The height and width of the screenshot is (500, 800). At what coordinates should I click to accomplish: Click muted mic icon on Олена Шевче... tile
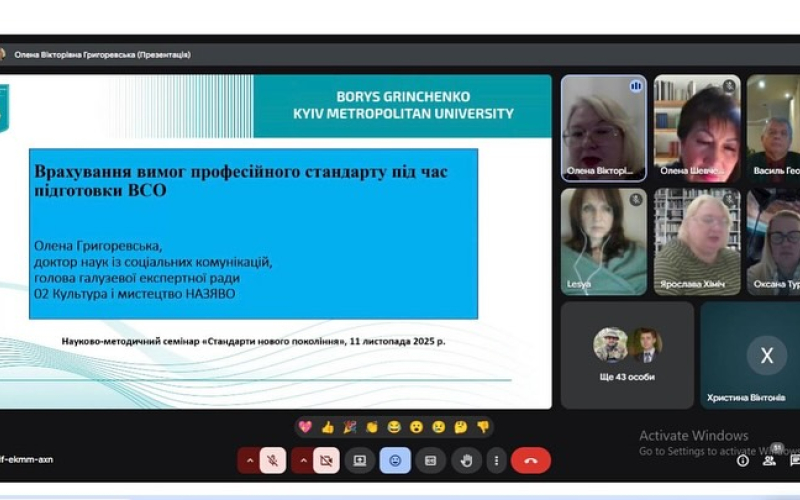[x=729, y=86]
